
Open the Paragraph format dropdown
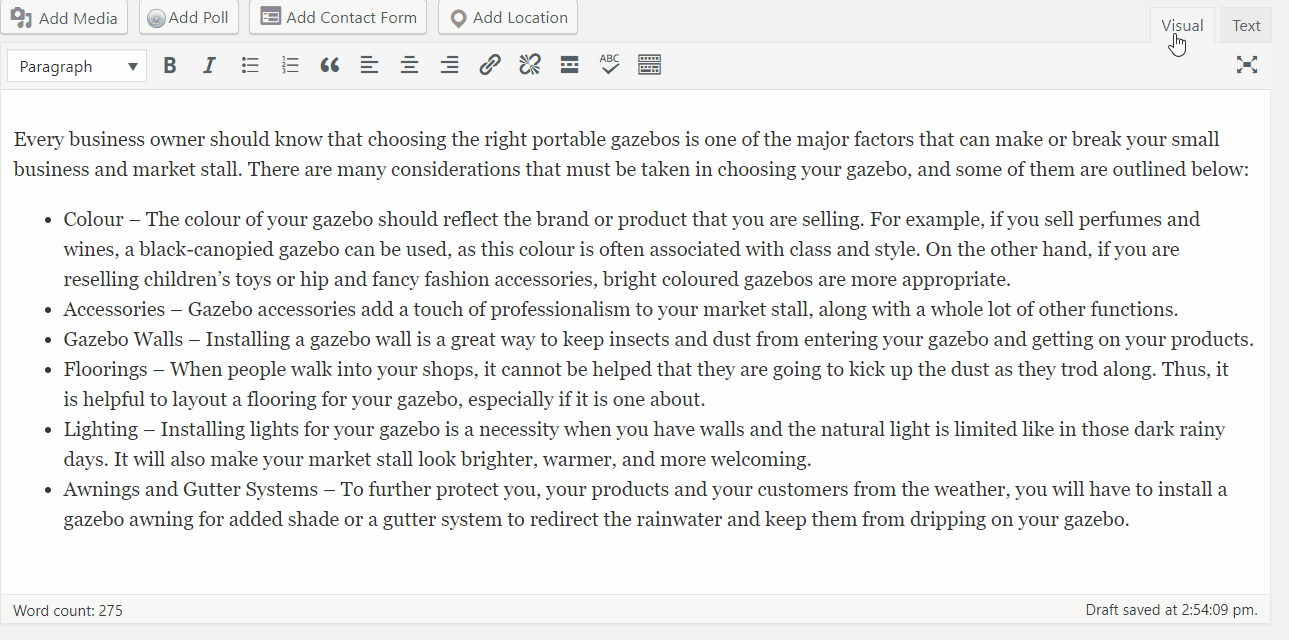[77, 67]
